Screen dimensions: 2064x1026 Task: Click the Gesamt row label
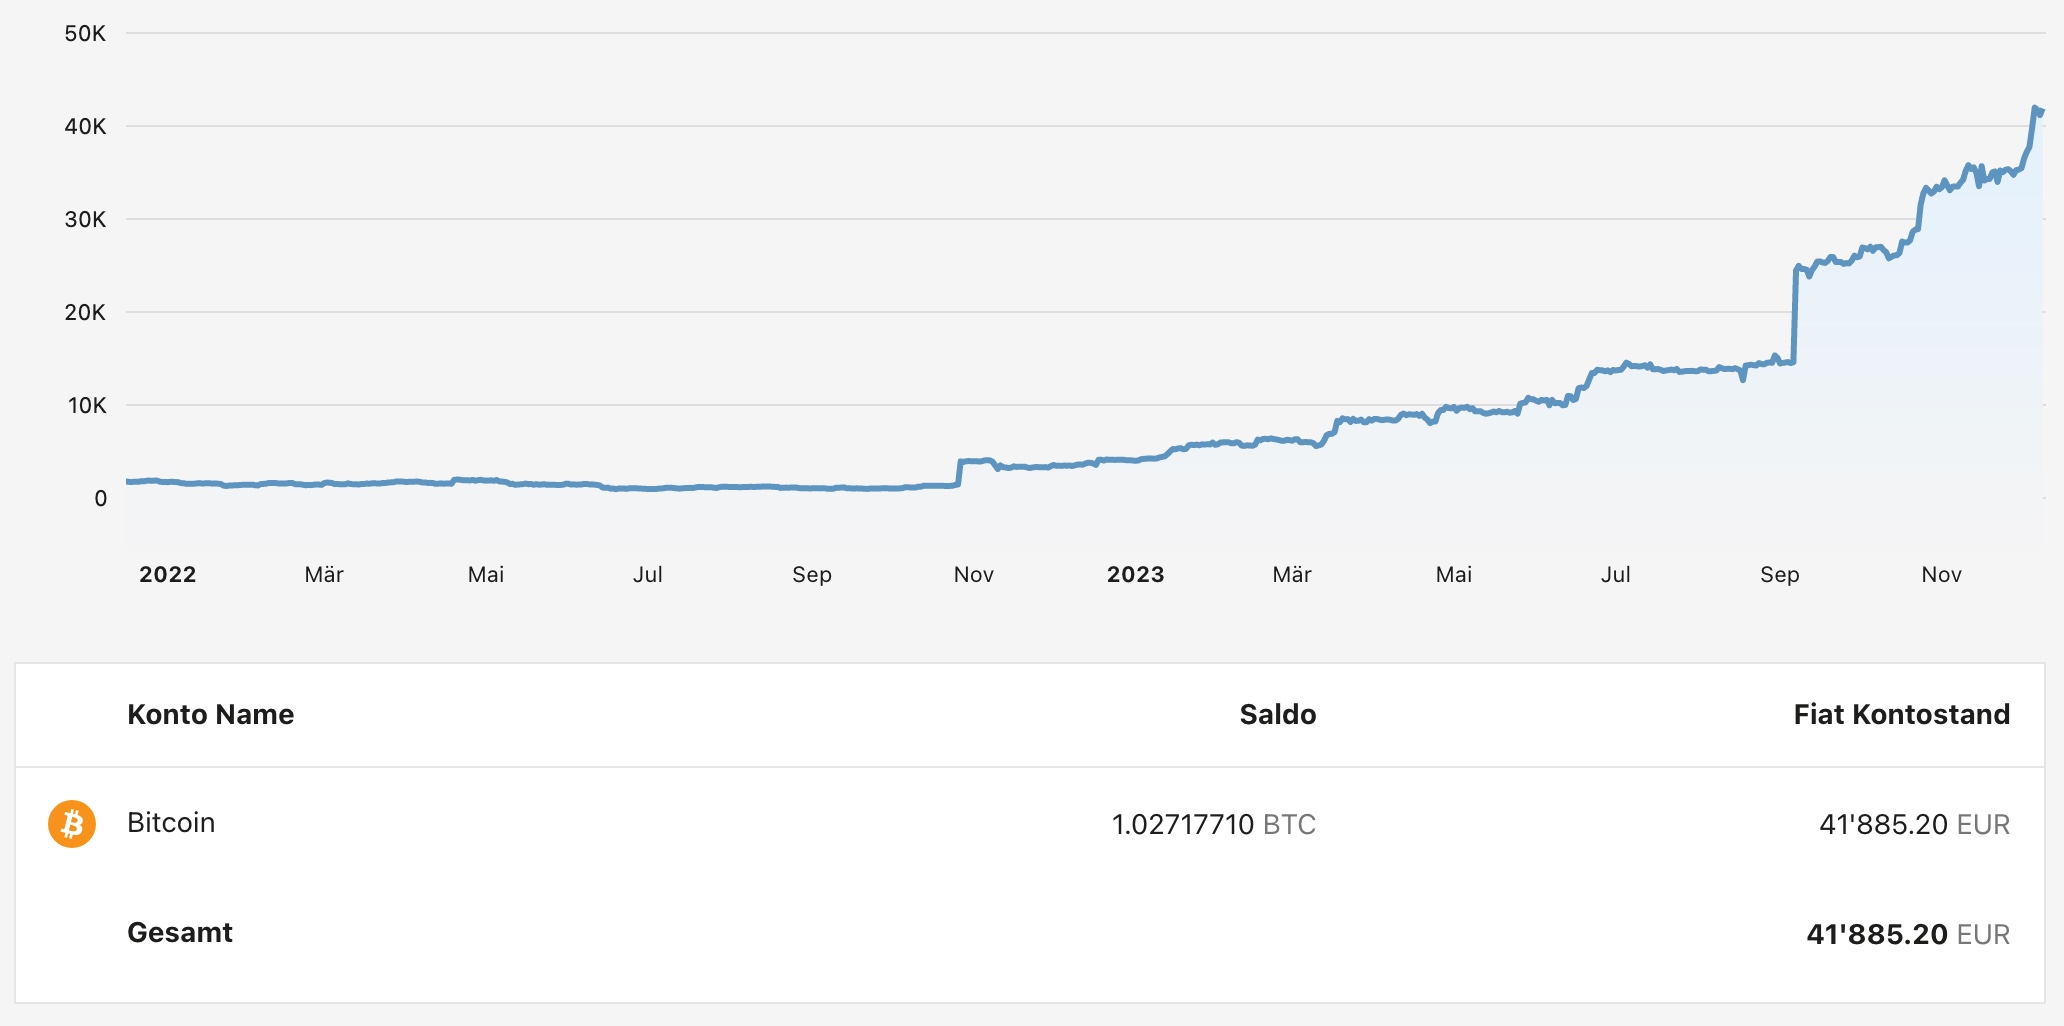point(180,932)
